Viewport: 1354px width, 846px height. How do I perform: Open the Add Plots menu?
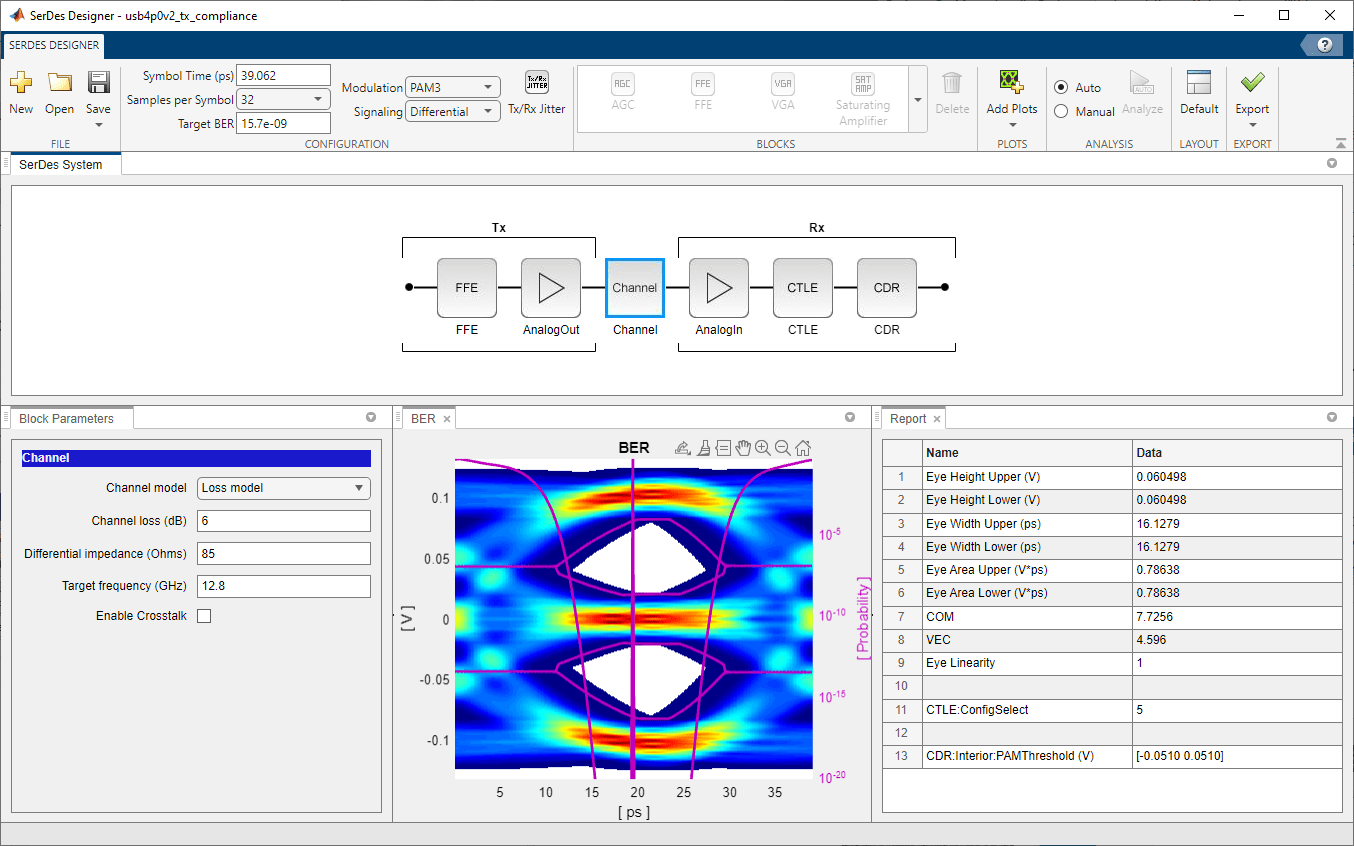(1012, 108)
